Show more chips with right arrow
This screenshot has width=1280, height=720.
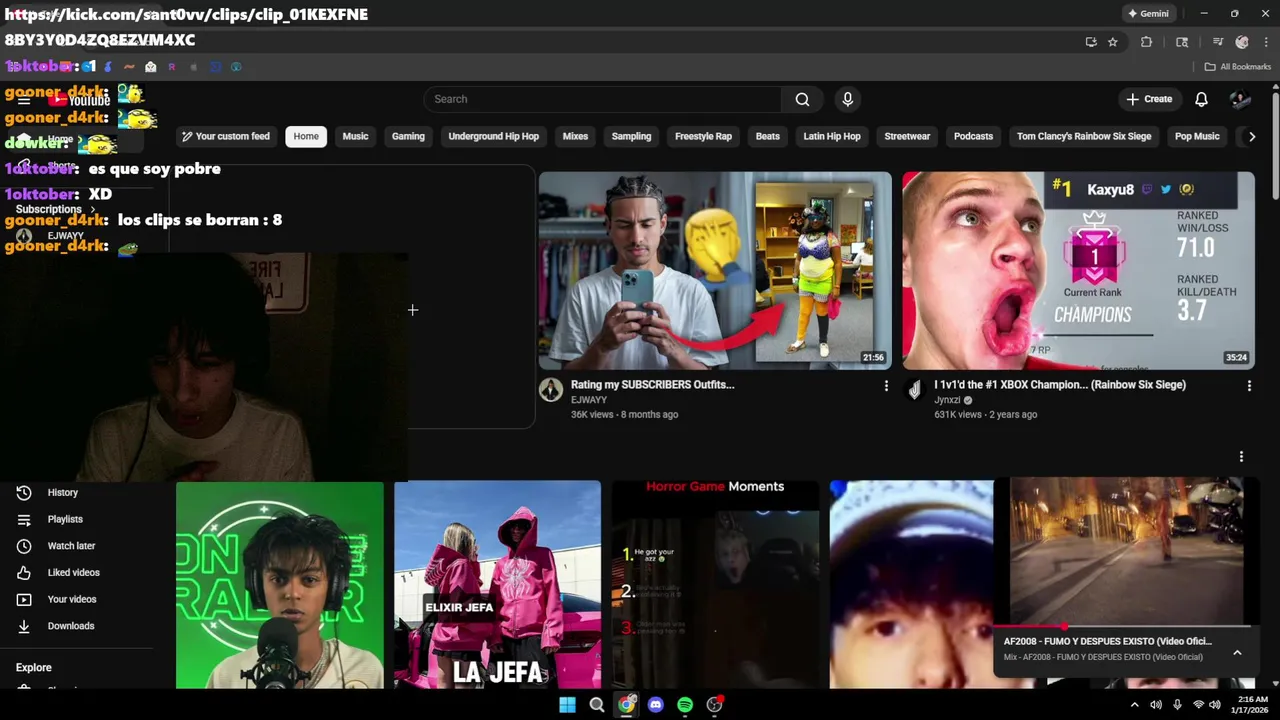click(1251, 136)
